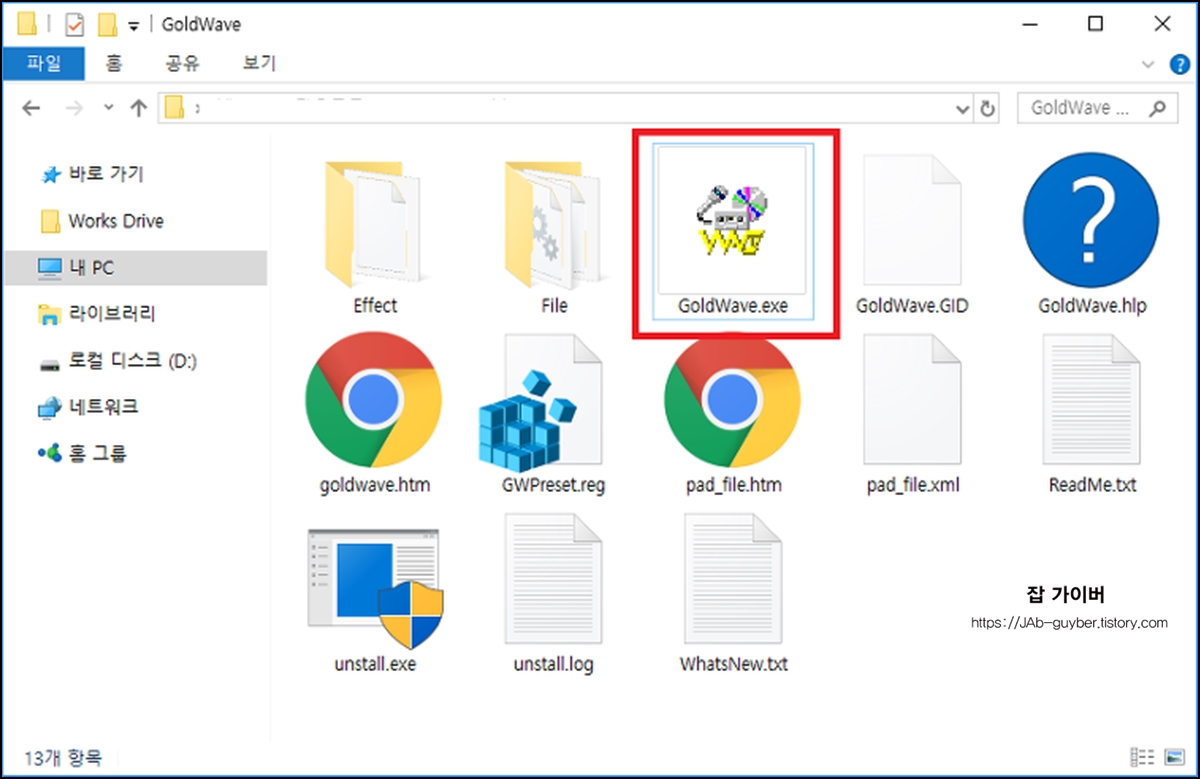Click the Properties checkmark quick access icon
The width and height of the screenshot is (1200, 779).
(74, 24)
